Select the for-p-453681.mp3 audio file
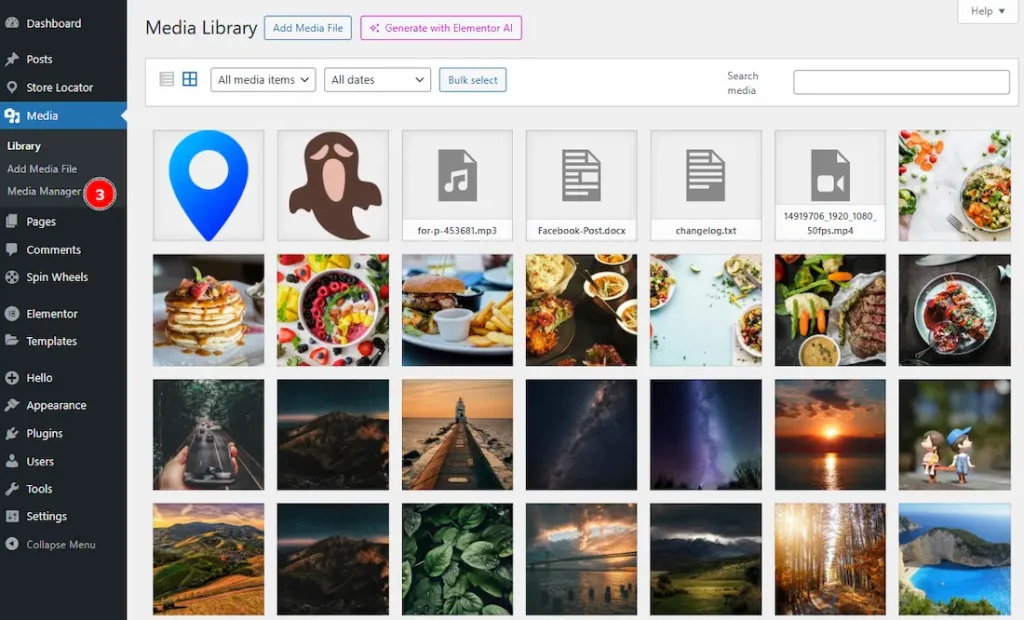Viewport: 1024px width, 620px height. [457, 185]
